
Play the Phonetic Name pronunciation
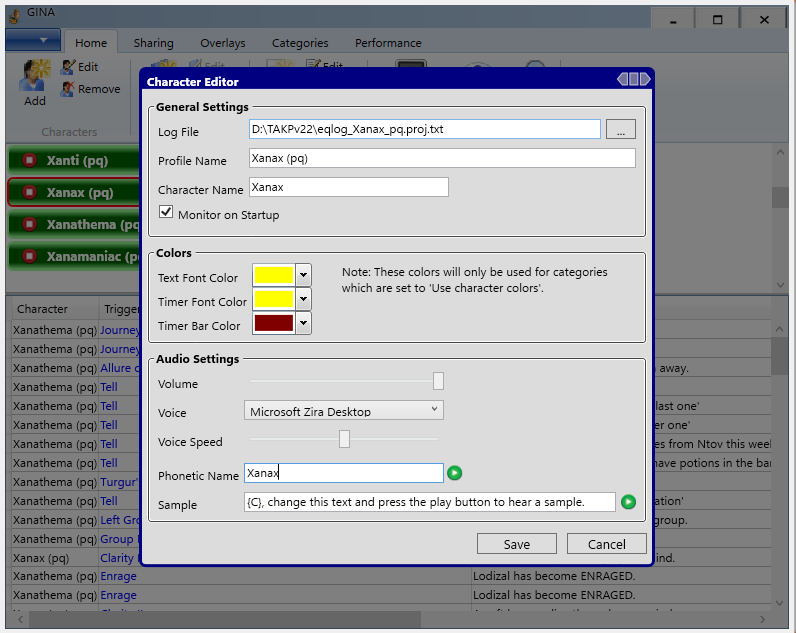click(455, 473)
